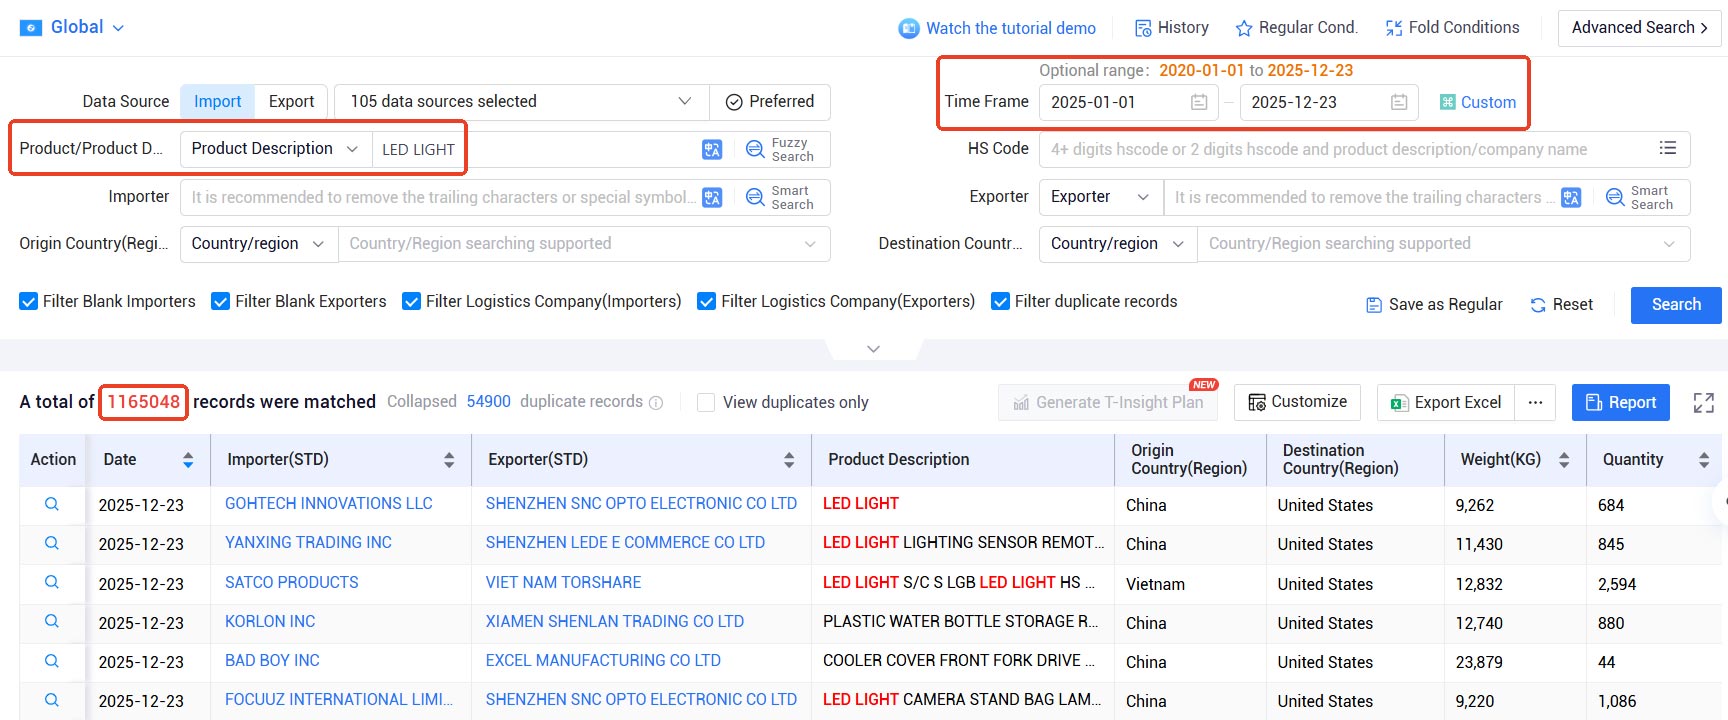View details for BAD BOY INC row
The width and height of the screenshot is (1728, 720).
52,660
